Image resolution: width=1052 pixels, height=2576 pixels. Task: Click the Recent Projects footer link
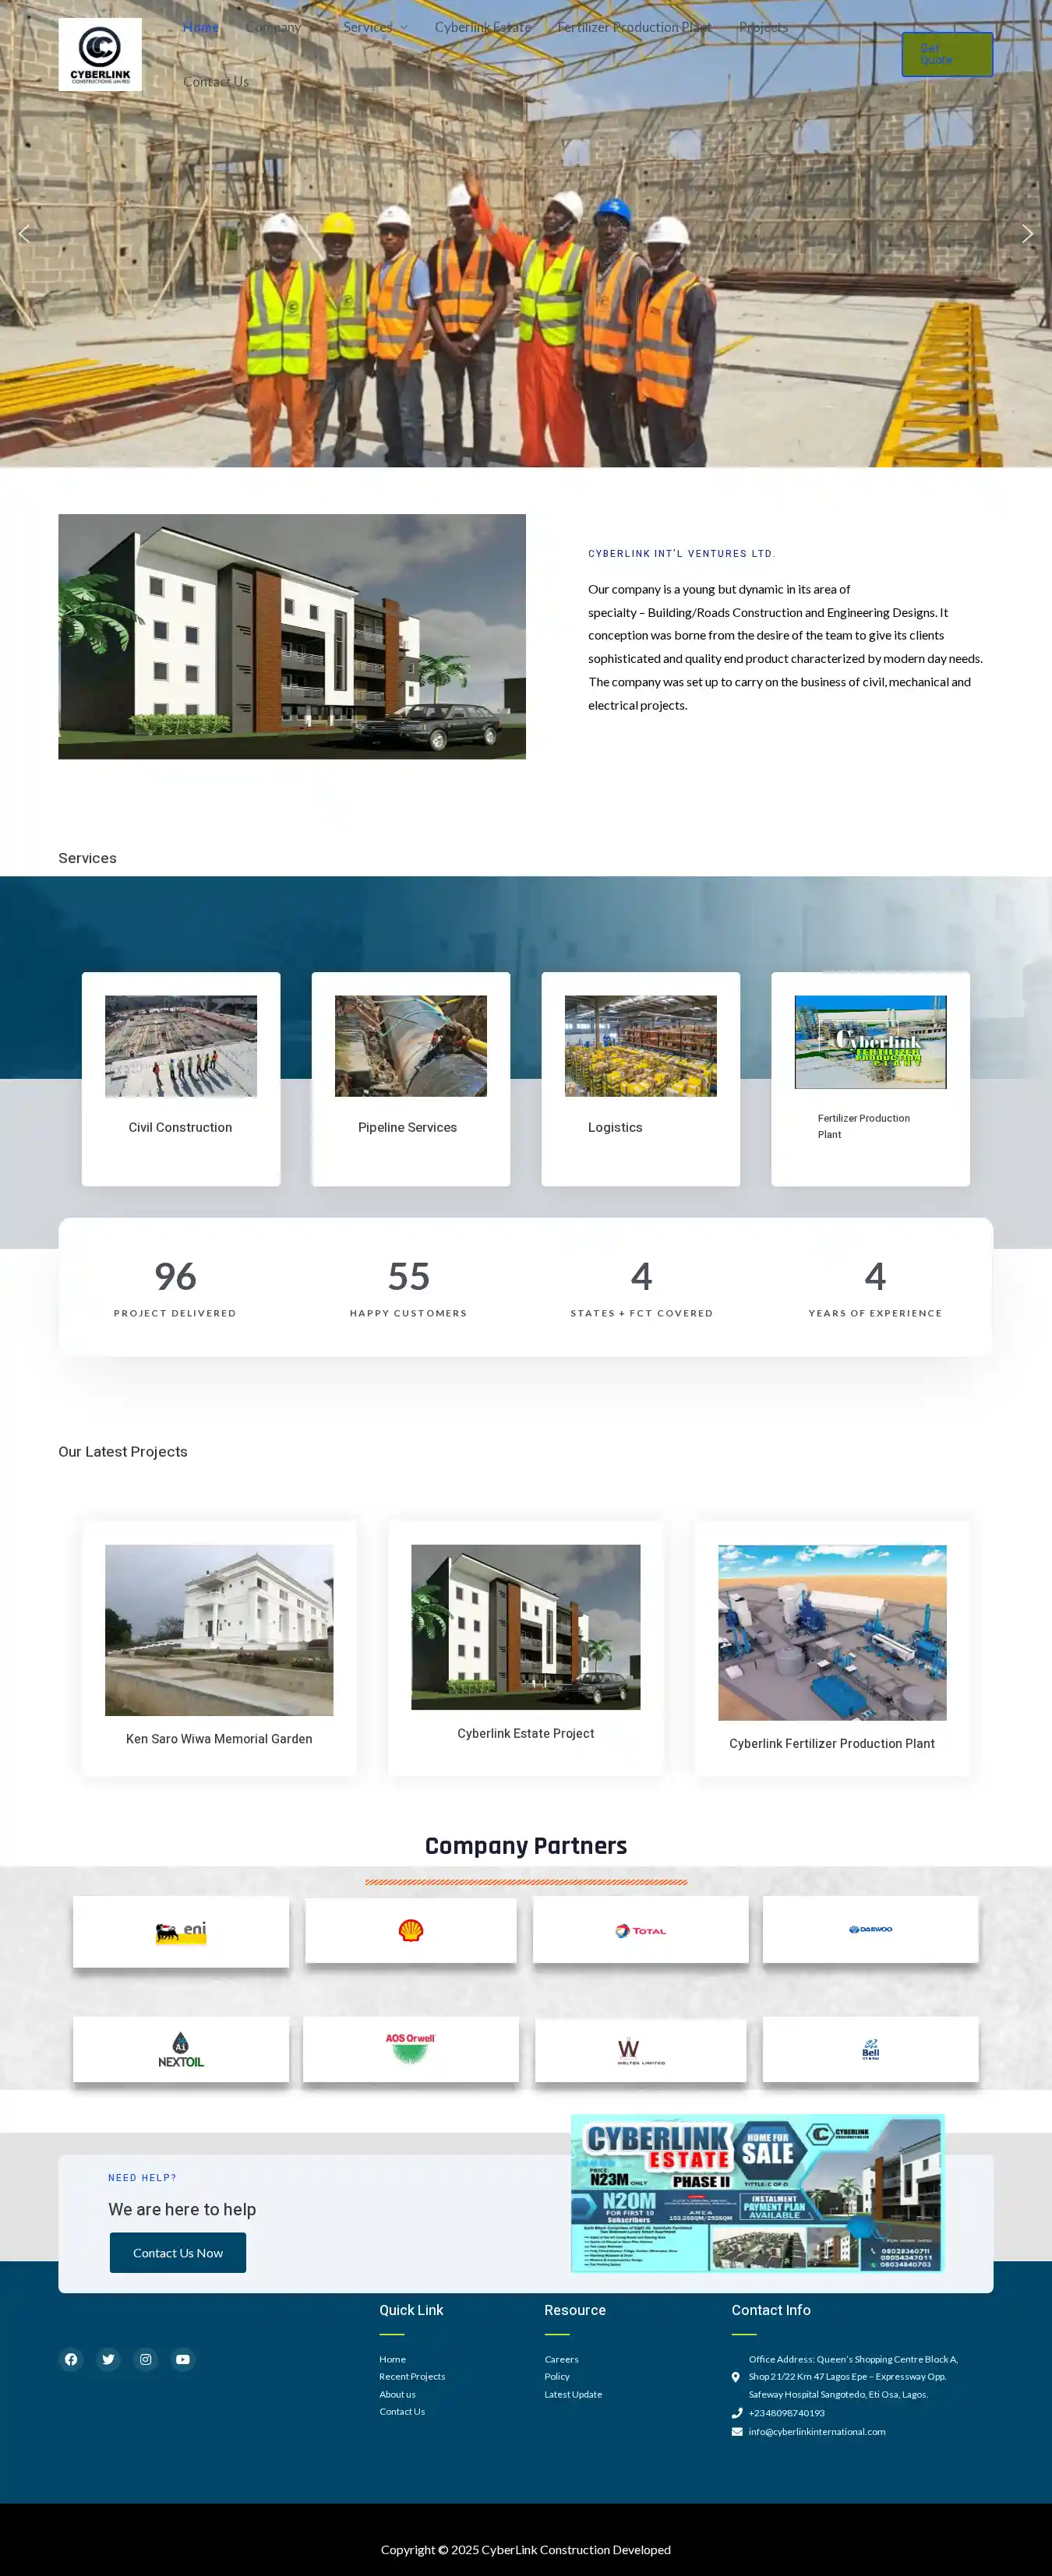pos(412,2376)
